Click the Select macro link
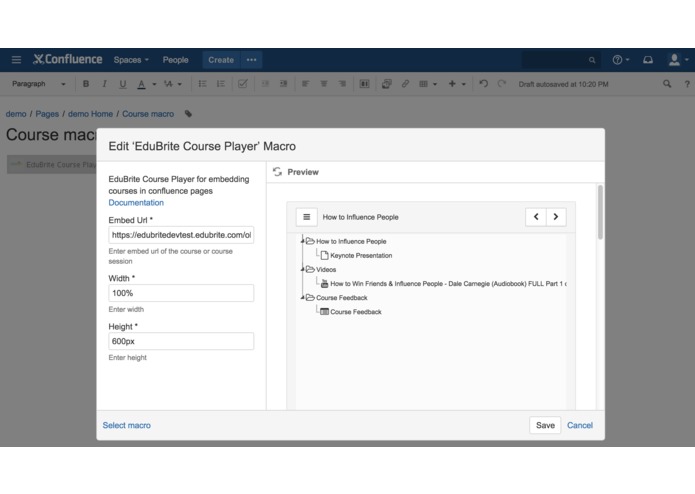Image resolution: width=695 pixels, height=494 pixels. (x=127, y=425)
